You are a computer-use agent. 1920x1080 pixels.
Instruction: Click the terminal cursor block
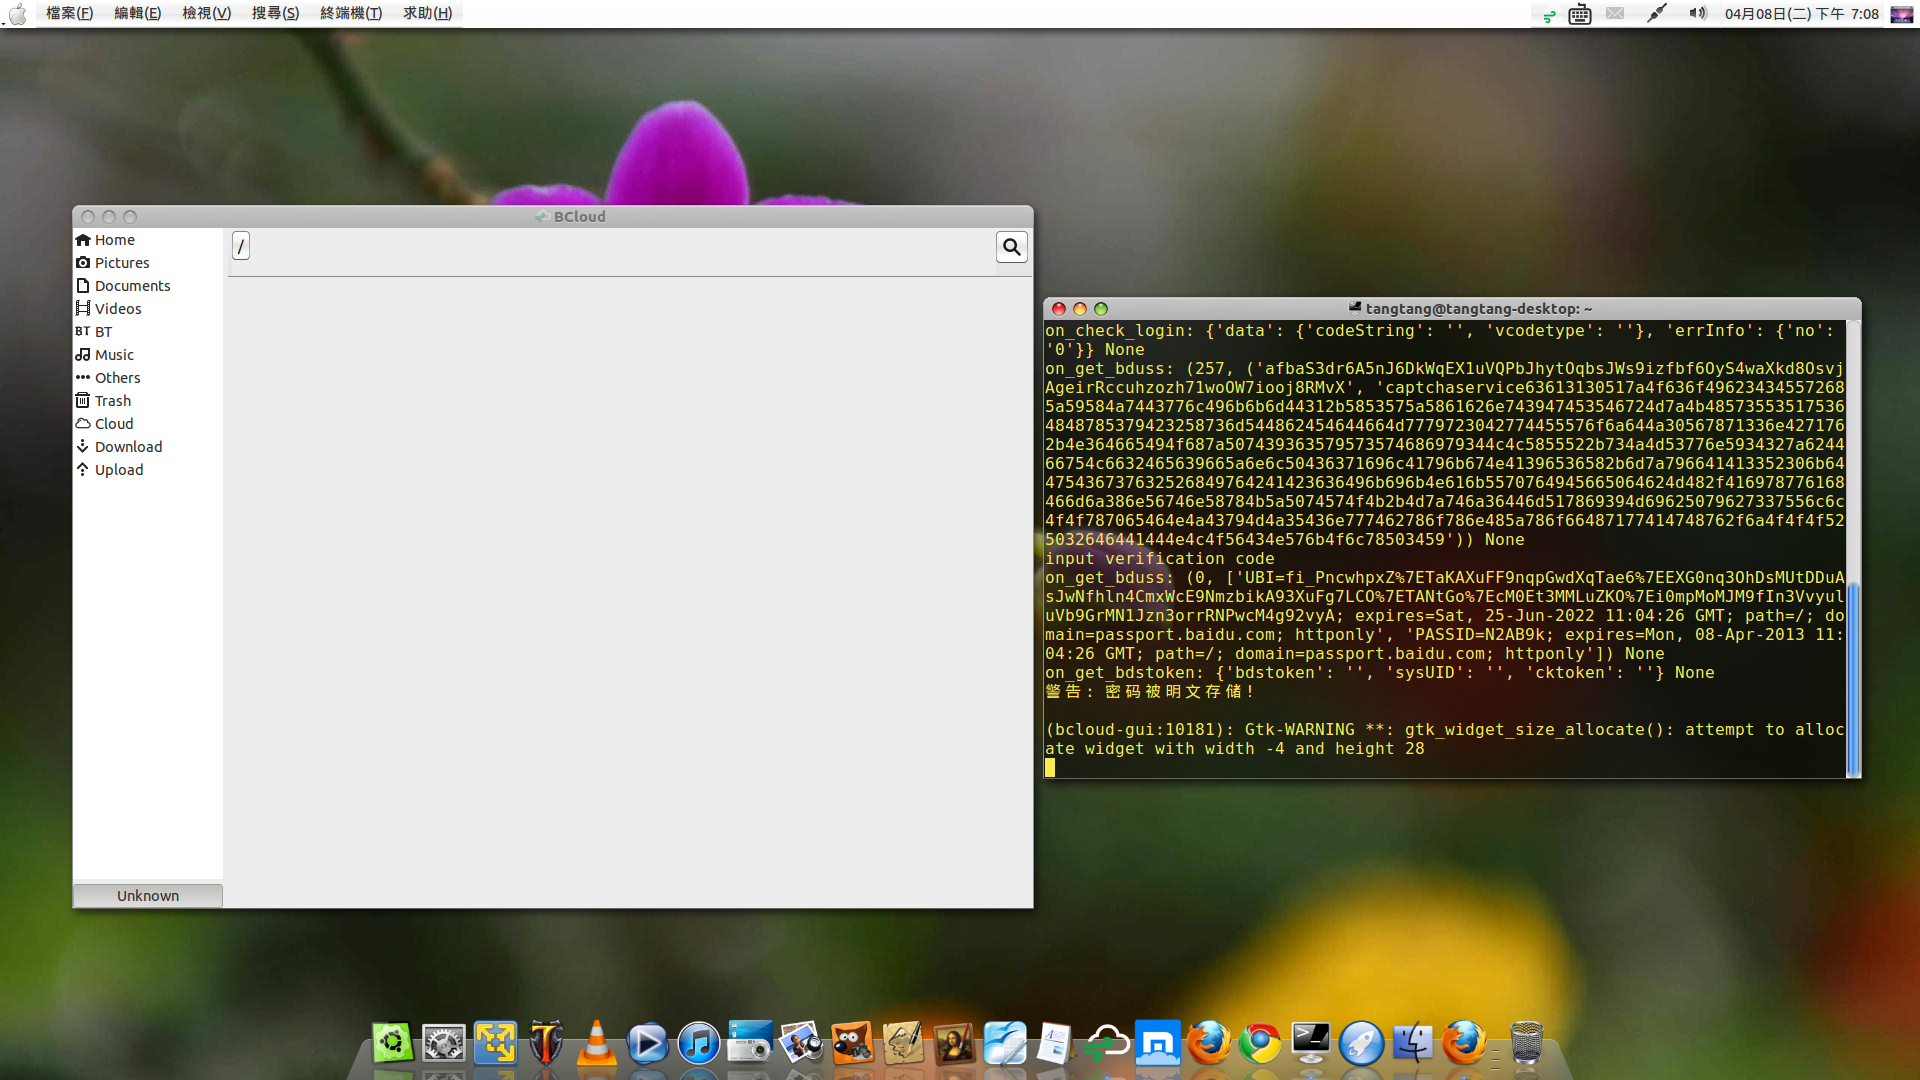click(1050, 768)
